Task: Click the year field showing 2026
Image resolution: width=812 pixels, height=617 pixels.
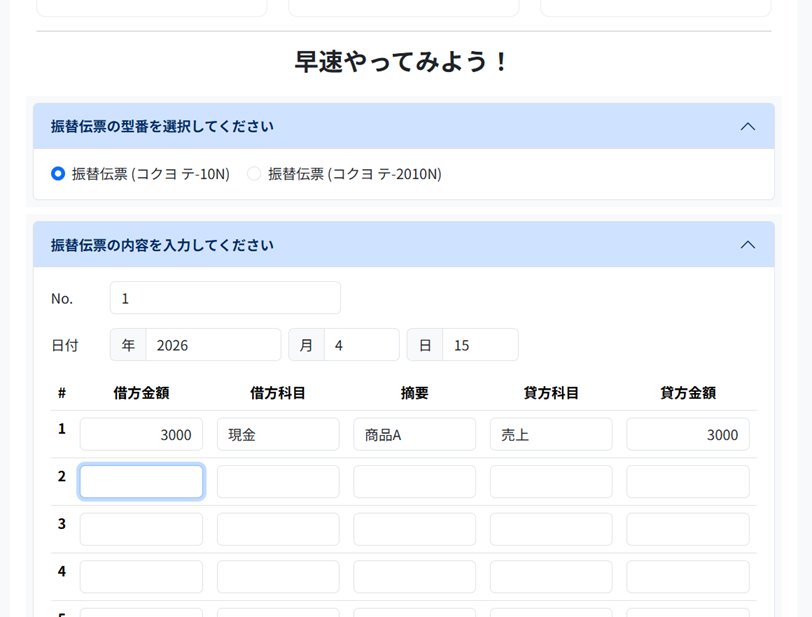Action: tap(213, 345)
